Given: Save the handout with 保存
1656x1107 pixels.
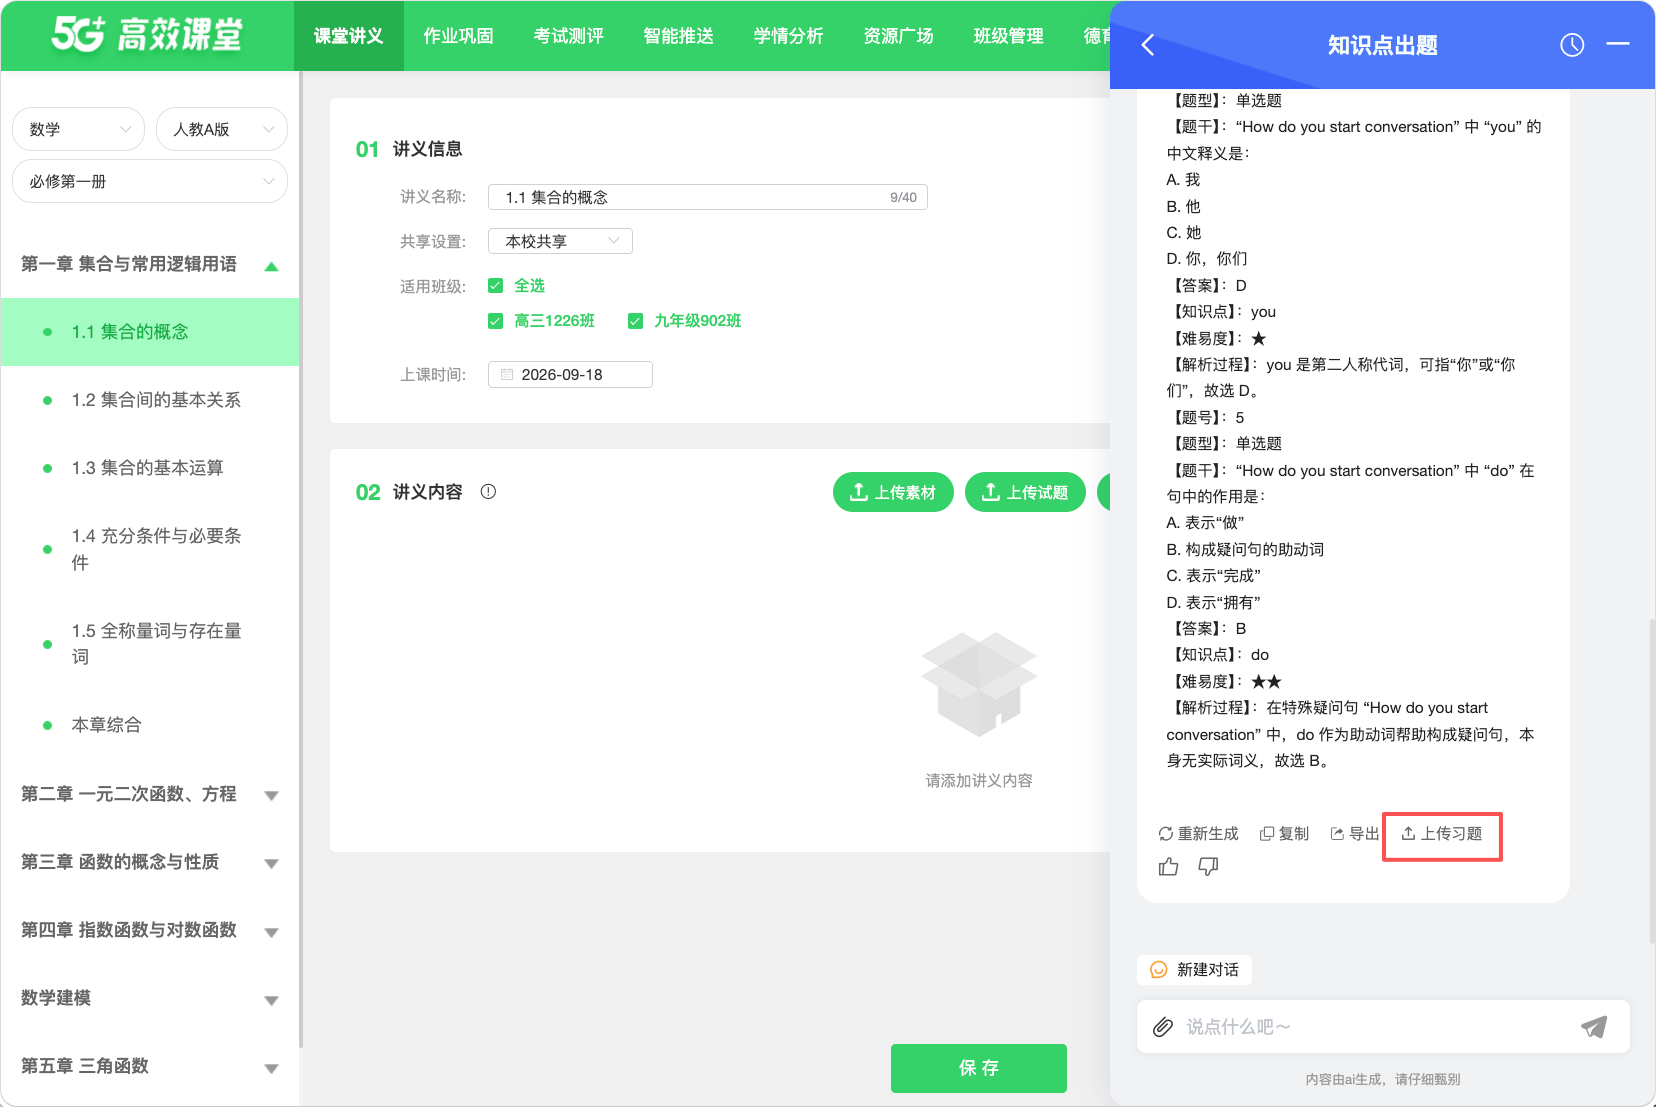Looking at the screenshot, I should (x=979, y=1068).
